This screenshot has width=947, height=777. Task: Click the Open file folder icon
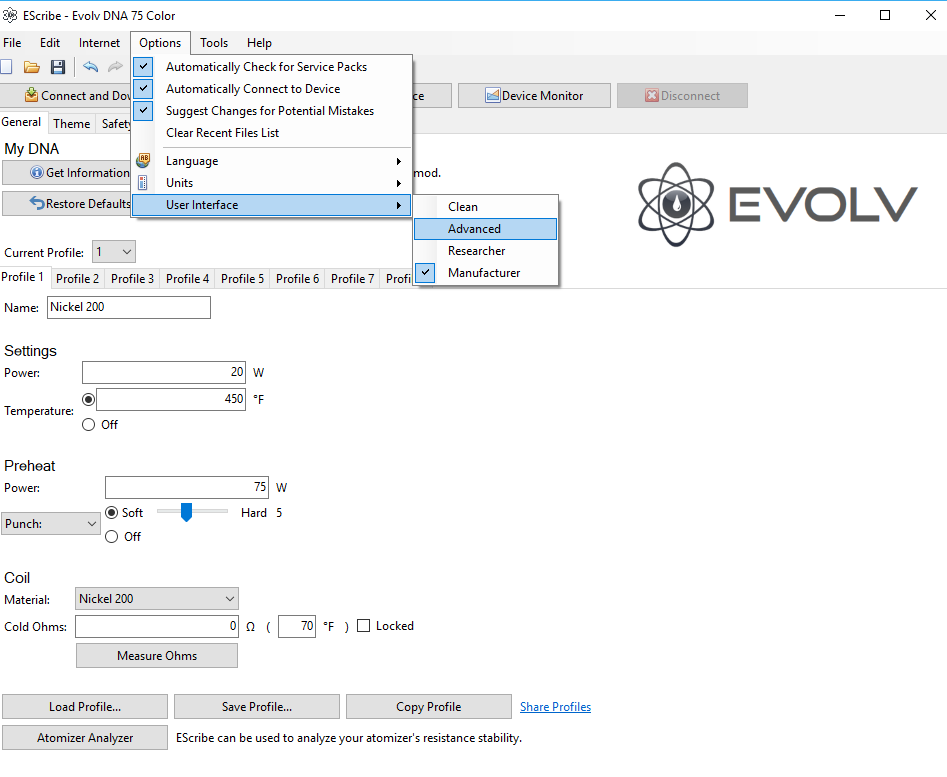coord(32,67)
